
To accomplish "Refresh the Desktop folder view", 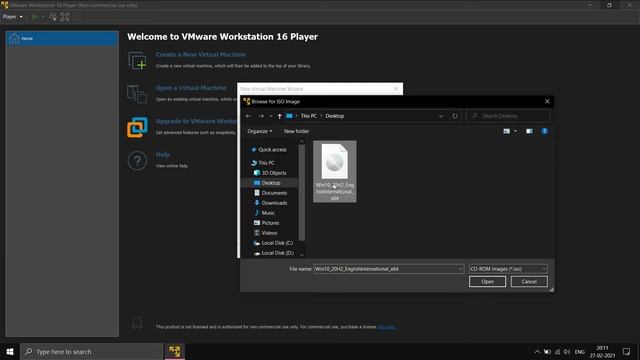I will pos(455,116).
